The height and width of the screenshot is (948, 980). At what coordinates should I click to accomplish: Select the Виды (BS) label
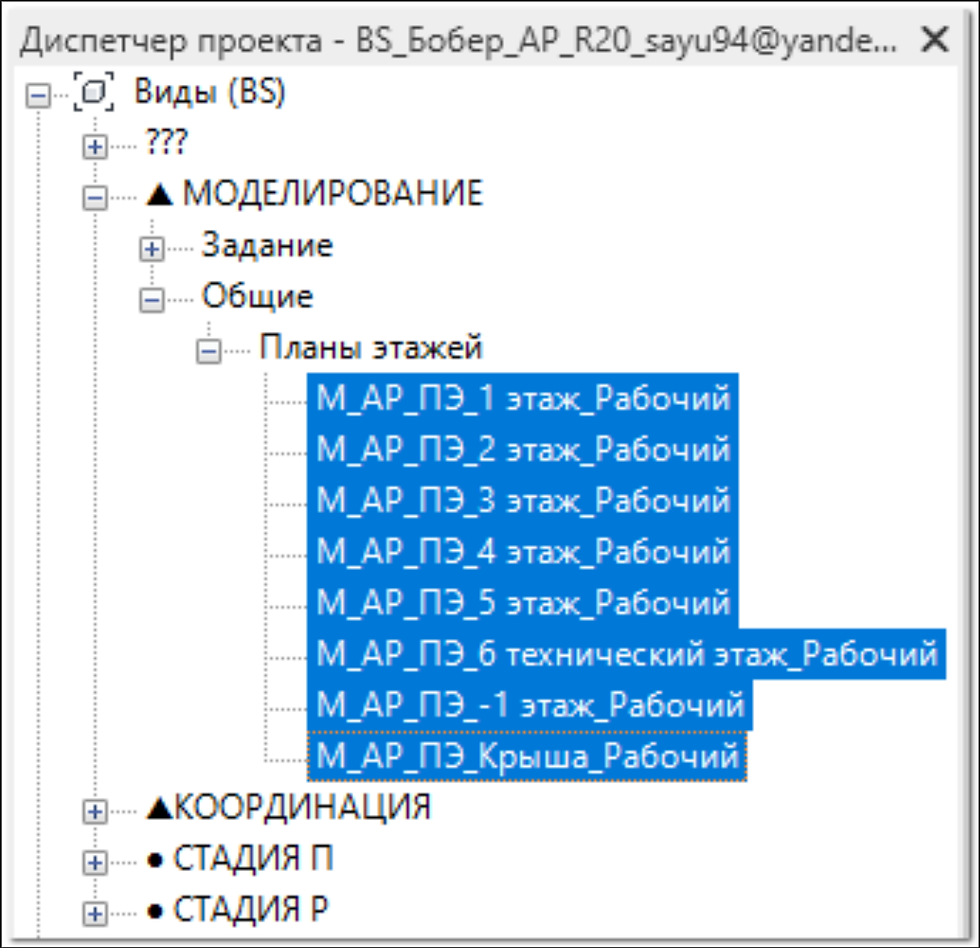click(210, 92)
